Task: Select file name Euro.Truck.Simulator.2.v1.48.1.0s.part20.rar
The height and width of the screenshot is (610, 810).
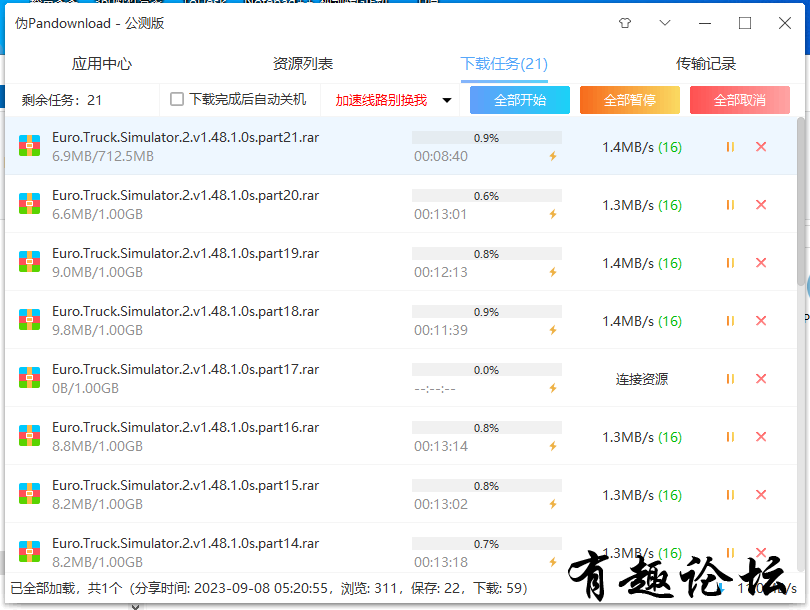Action: tap(185, 195)
